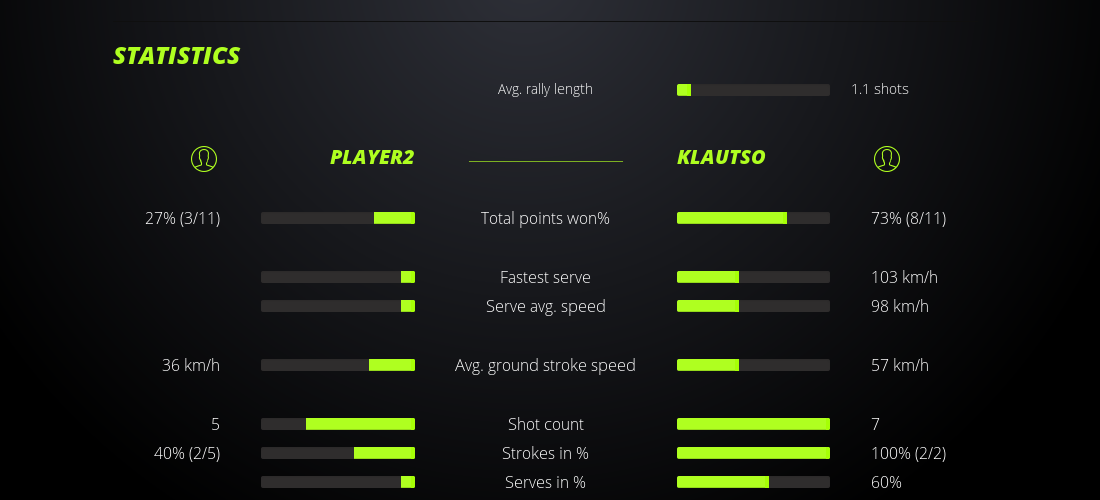Click KLAUTSO's Serve avg. speed bar

click(753, 306)
